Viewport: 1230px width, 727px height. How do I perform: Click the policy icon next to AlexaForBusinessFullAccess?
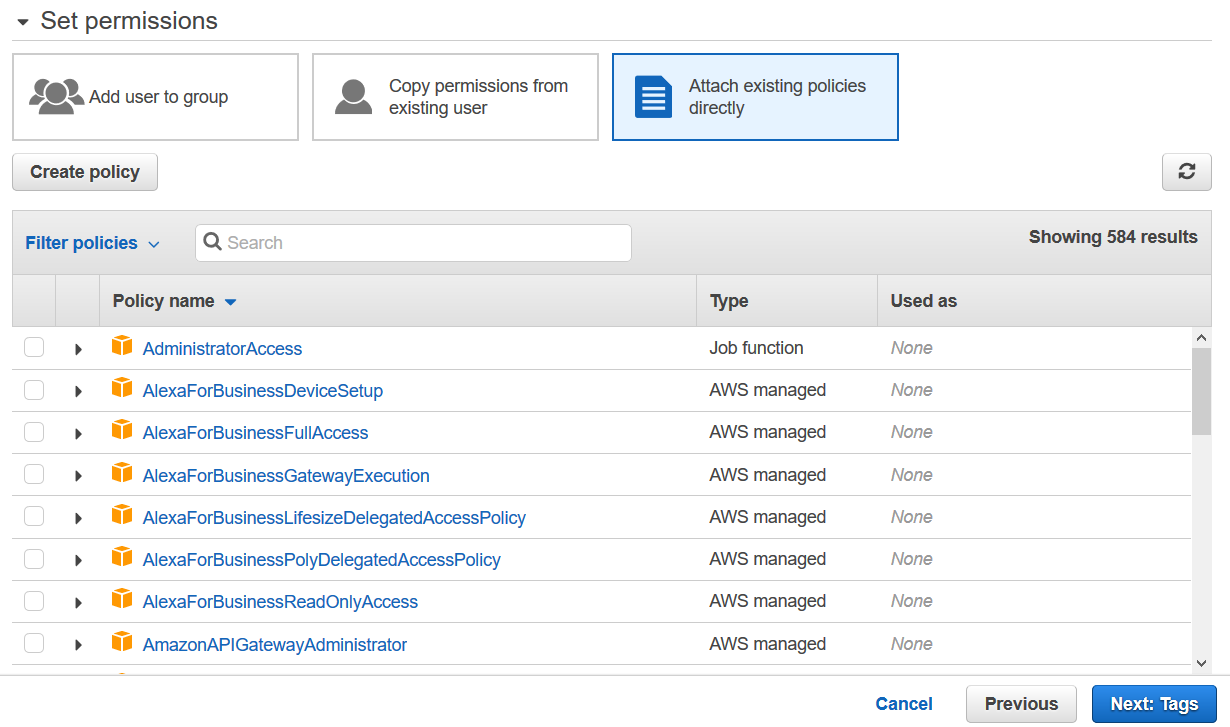(122, 431)
